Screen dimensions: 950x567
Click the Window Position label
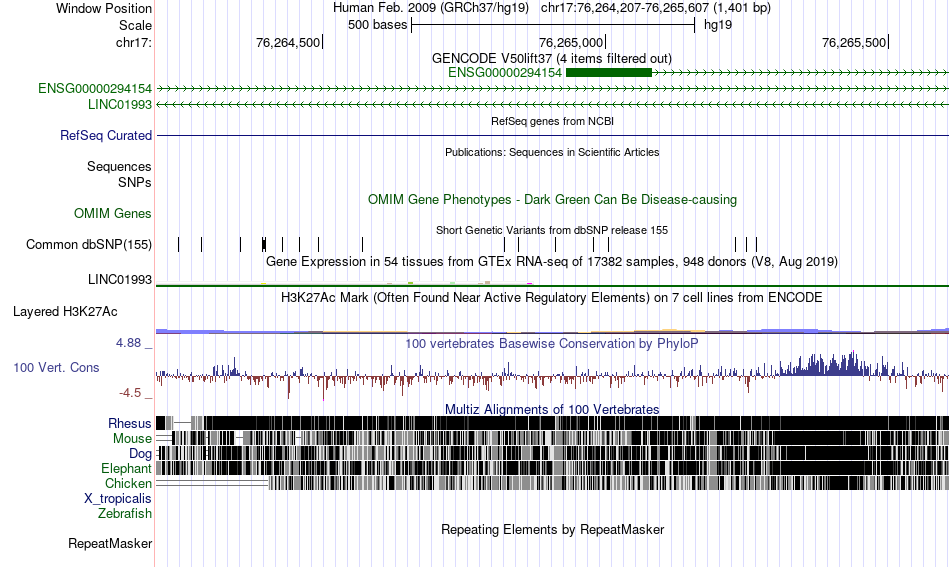pos(104,8)
